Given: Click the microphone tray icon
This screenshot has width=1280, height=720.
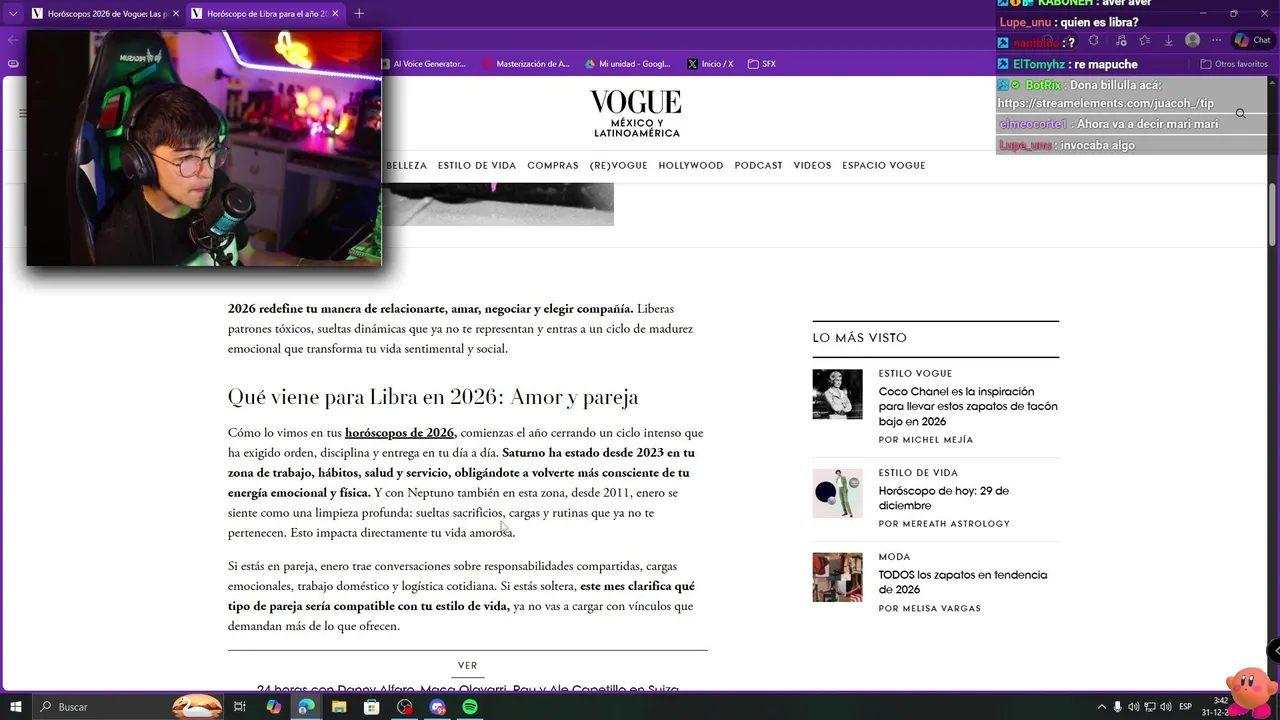Looking at the screenshot, I should click(1118, 707).
